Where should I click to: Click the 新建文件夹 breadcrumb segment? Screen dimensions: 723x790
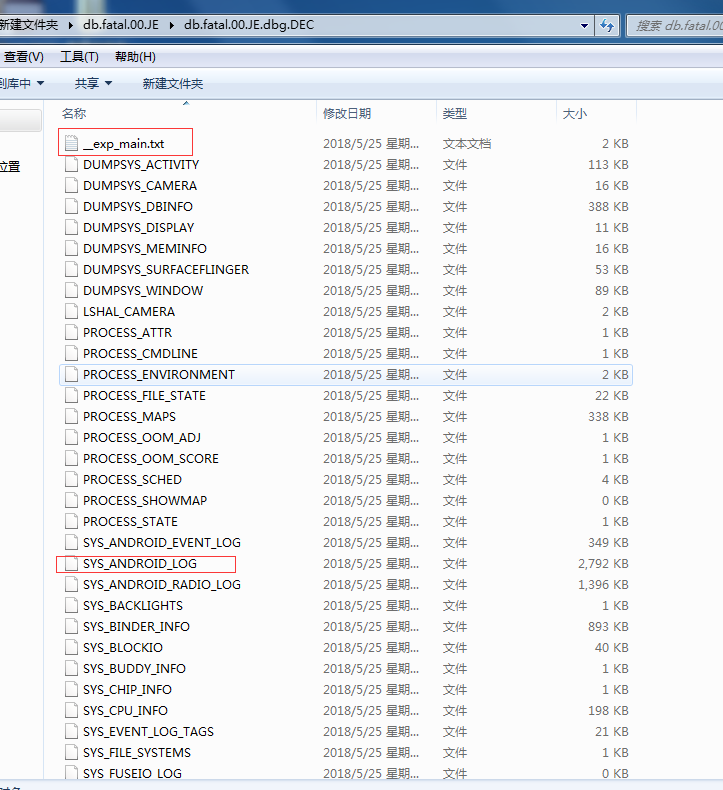(29, 25)
